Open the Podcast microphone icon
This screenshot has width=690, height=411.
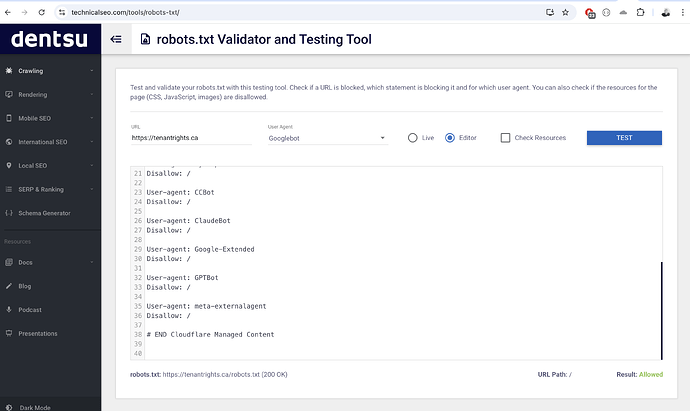pyautogui.click(x=9, y=309)
